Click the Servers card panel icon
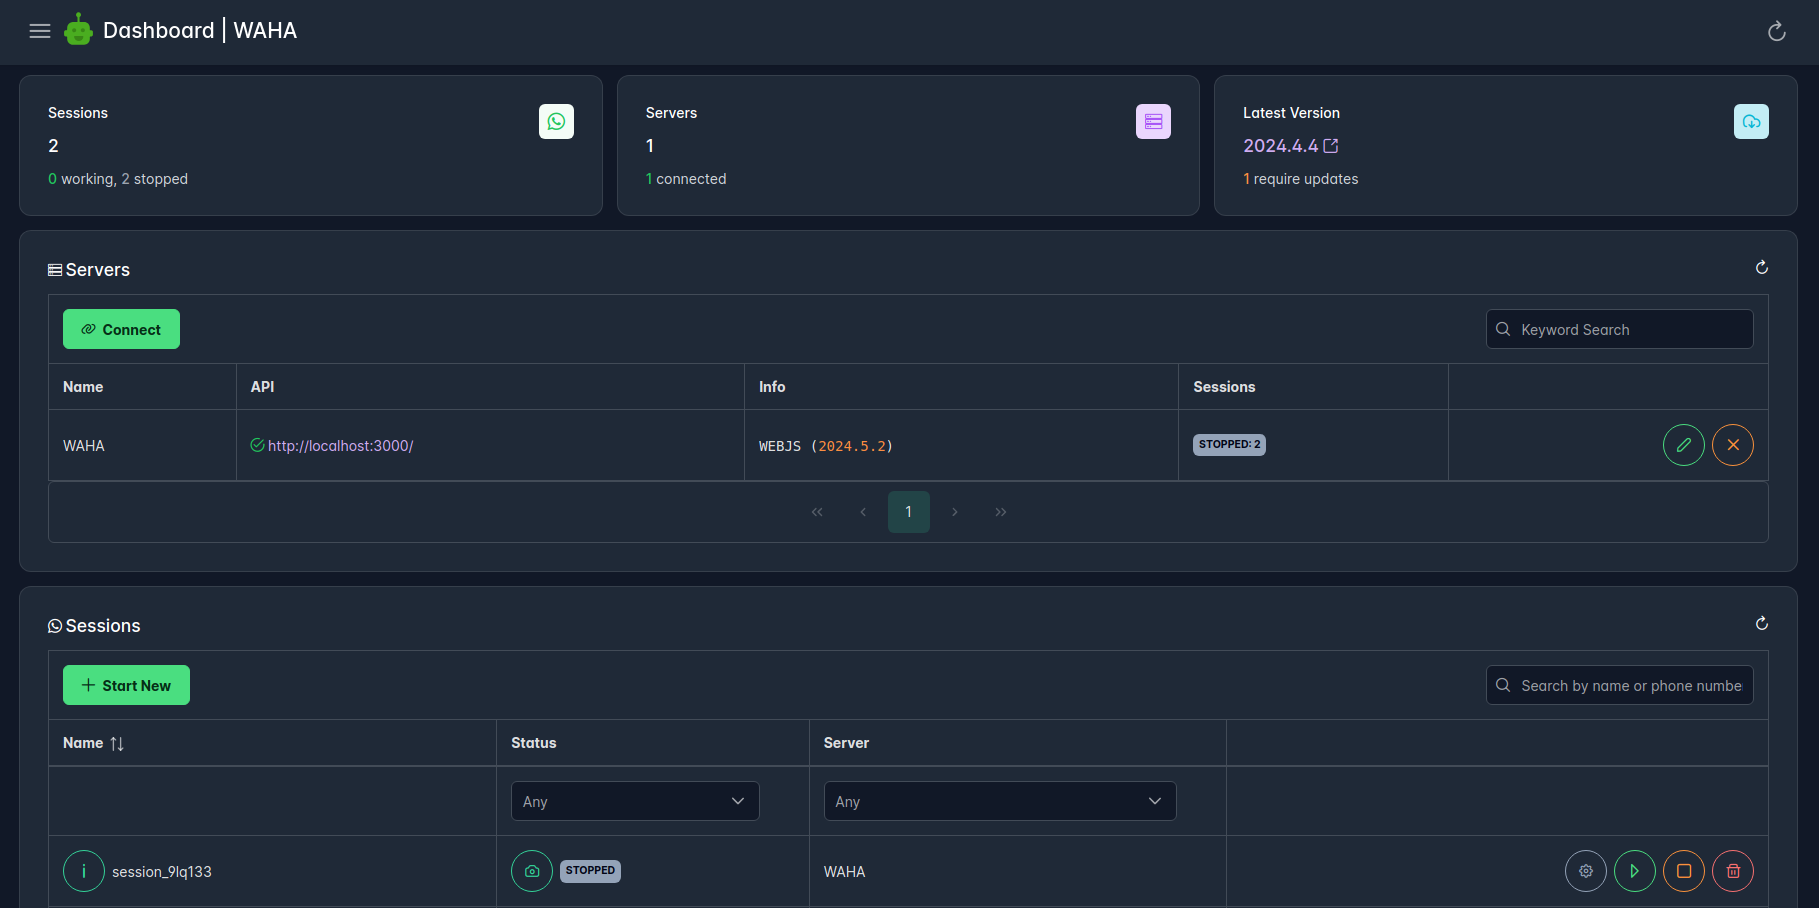This screenshot has height=908, width=1819. pyautogui.click(x=1153, y=121)
